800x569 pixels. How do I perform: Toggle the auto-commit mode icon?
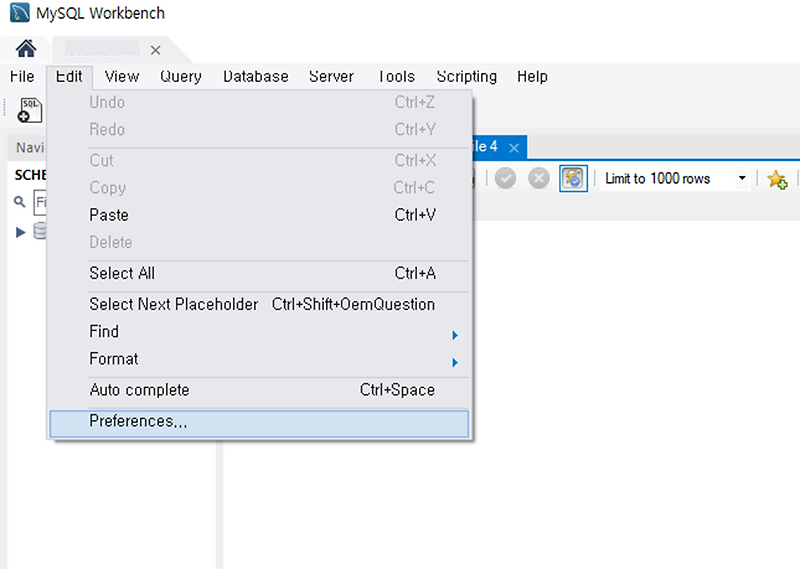click(573, 178)
